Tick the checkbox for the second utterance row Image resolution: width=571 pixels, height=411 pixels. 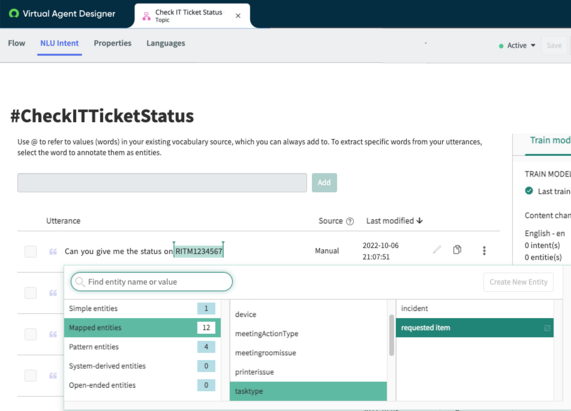coord(31,293)
